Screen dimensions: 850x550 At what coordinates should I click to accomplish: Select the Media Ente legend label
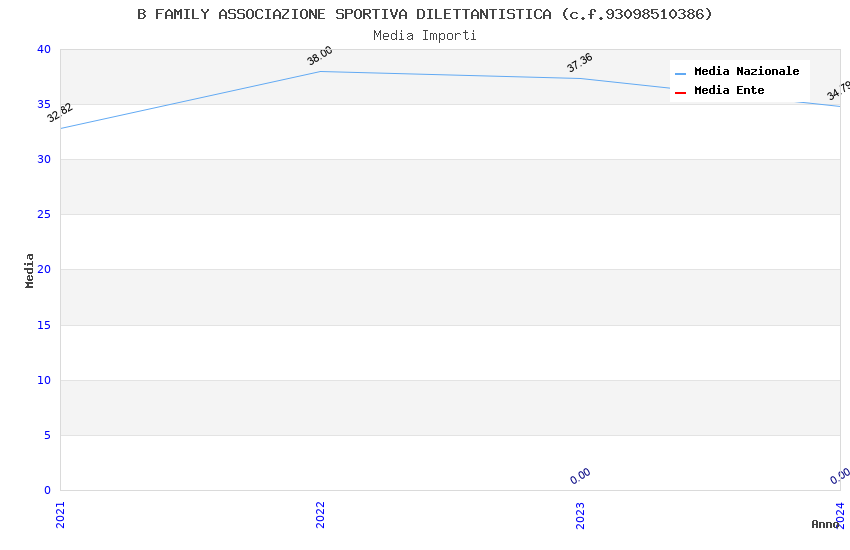(729, 91)
